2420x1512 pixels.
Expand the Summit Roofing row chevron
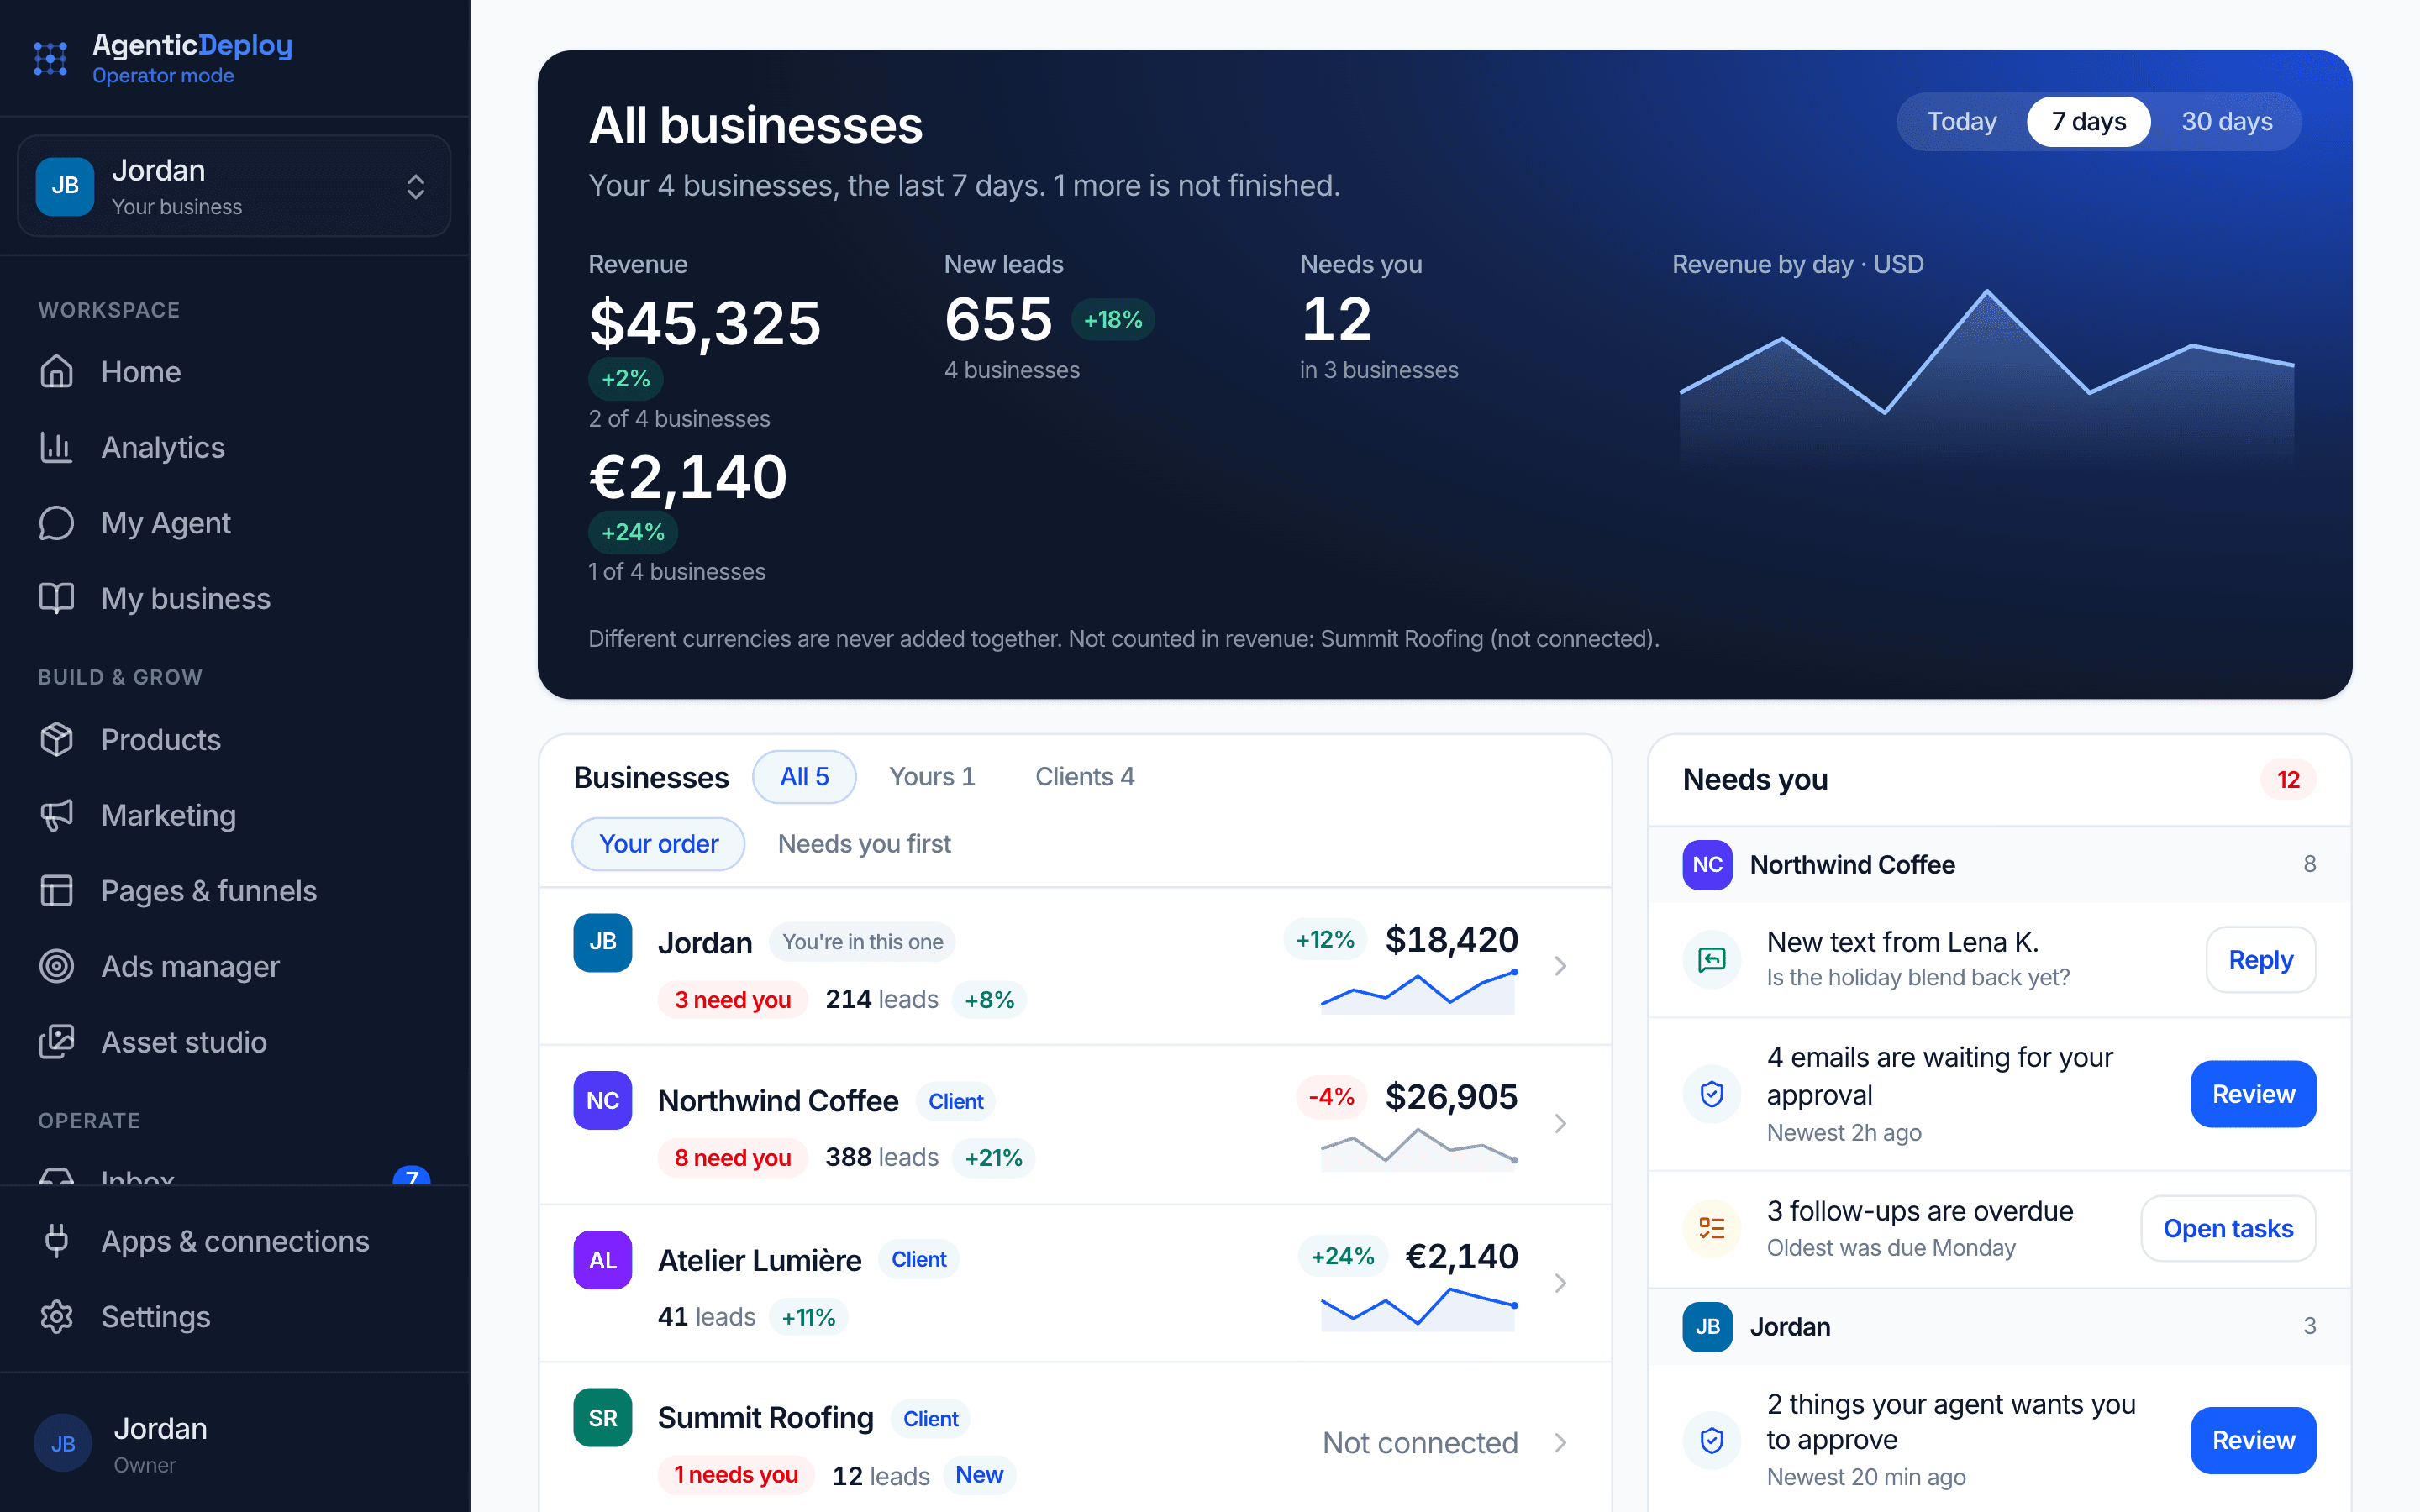point(1560,1442)
